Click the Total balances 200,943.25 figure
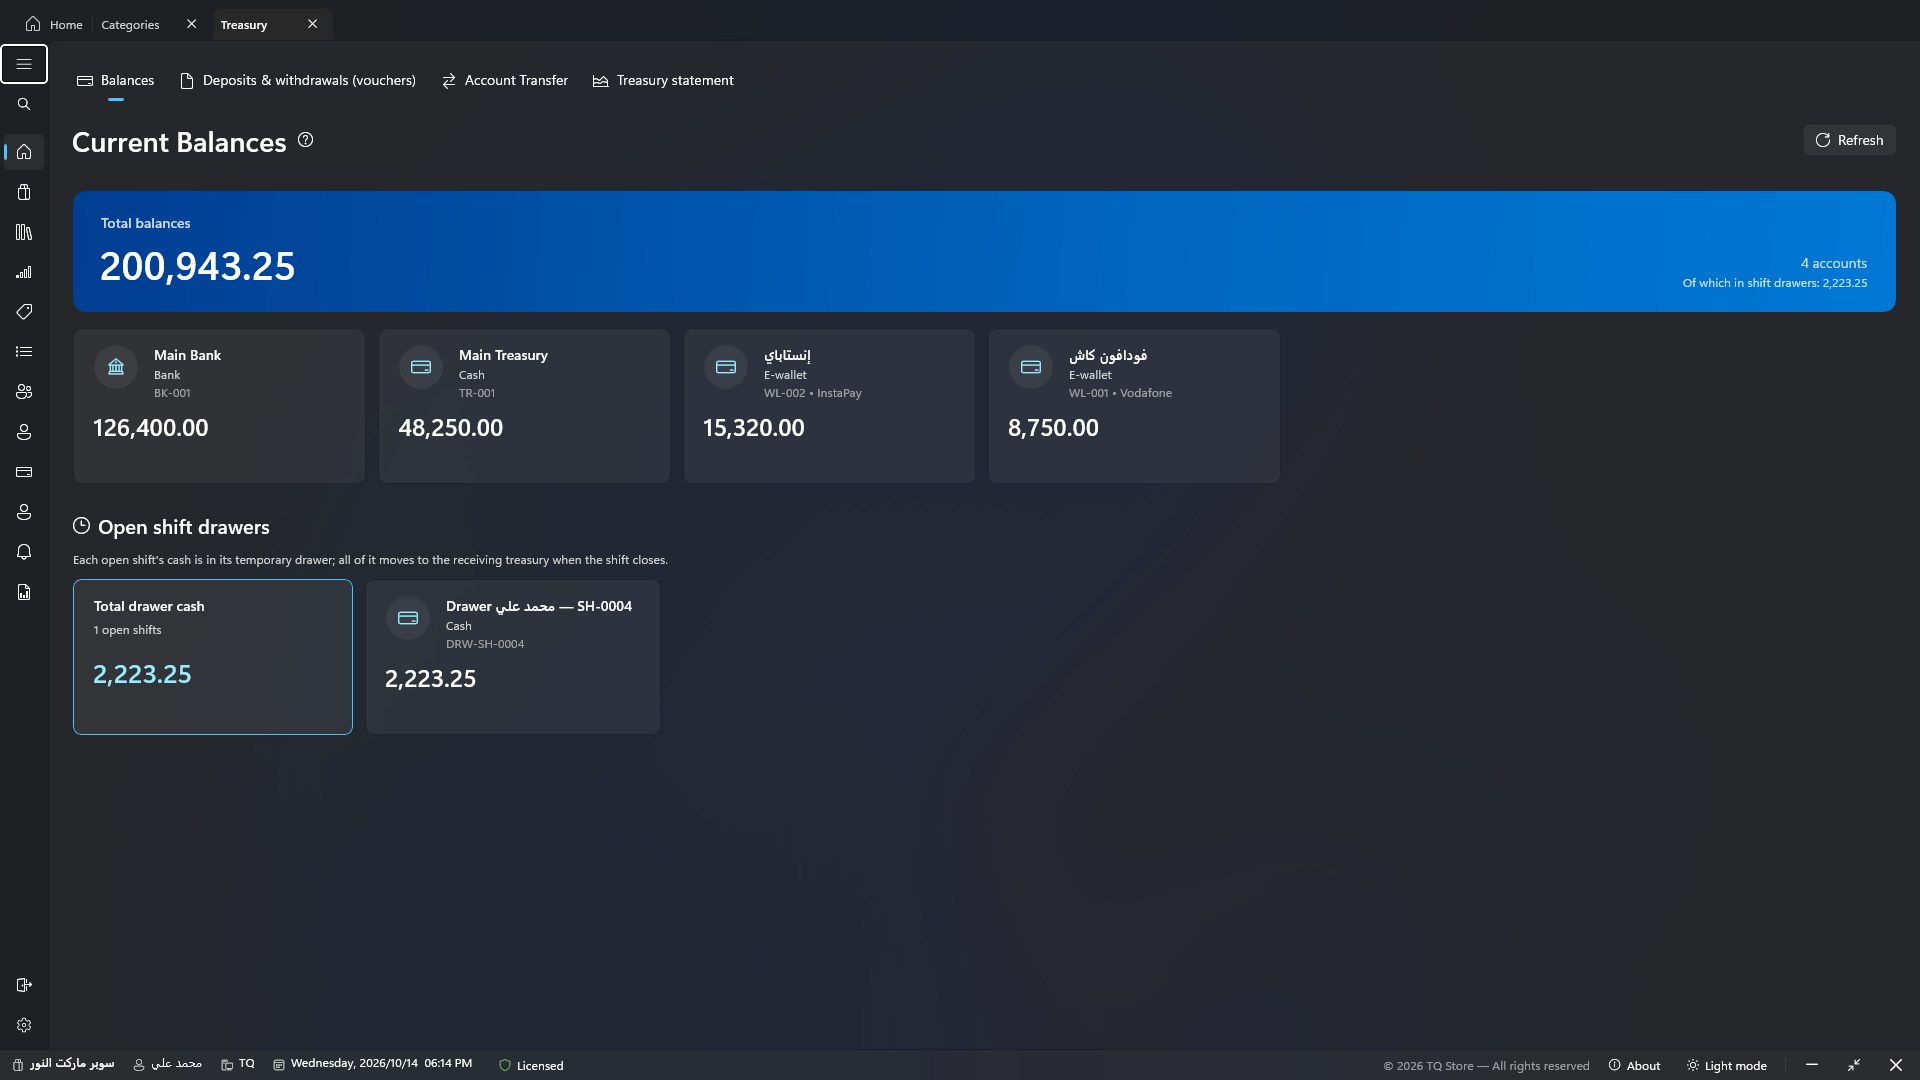This screenshot has width=1920, height=1080. tap(197, 266)
